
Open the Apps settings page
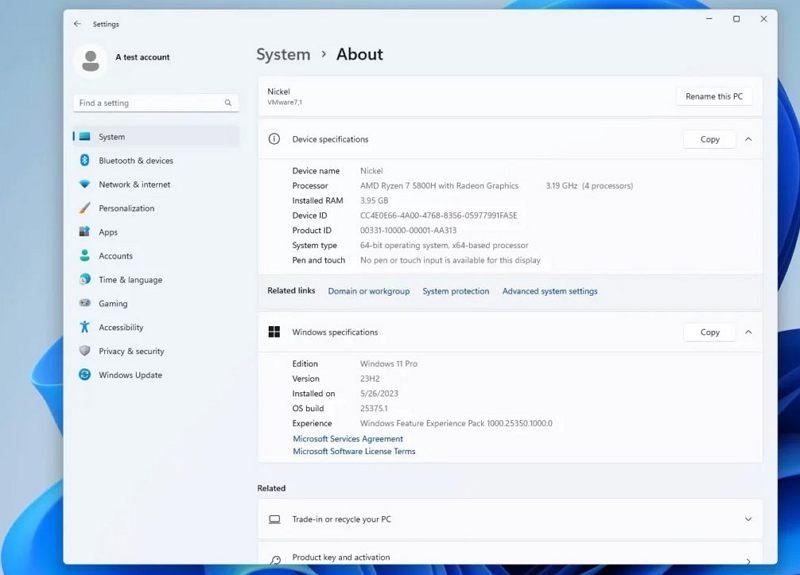(x=156, y=232)
